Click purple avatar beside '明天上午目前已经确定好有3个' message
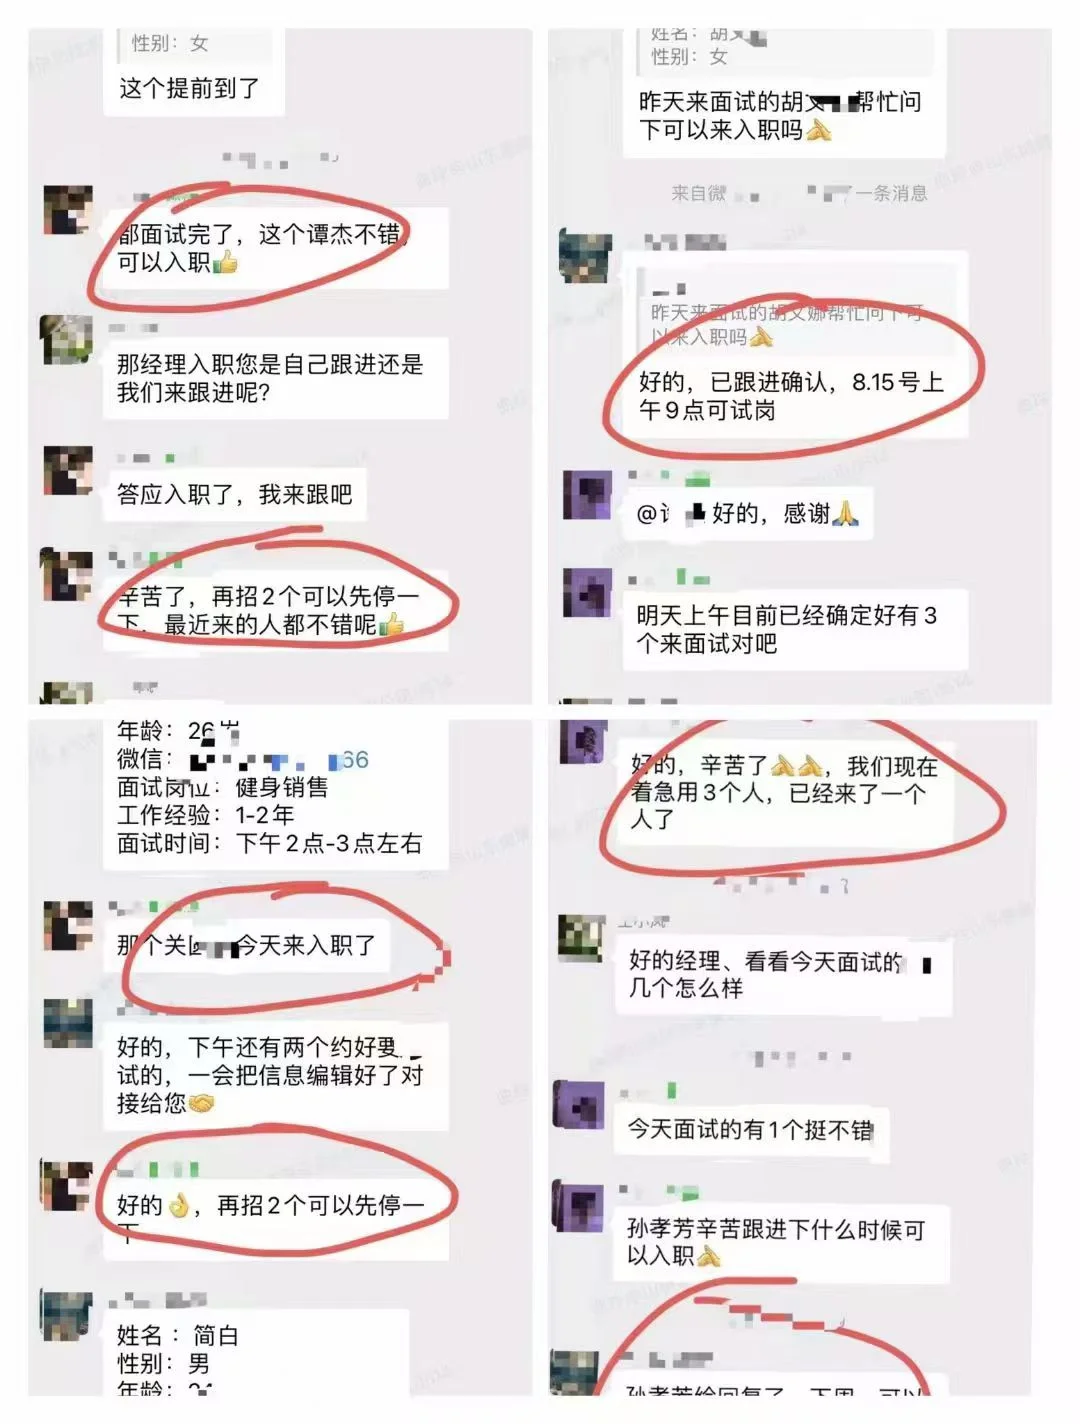The height and width of the screenshot is (1424, 1080). point(588,593)
